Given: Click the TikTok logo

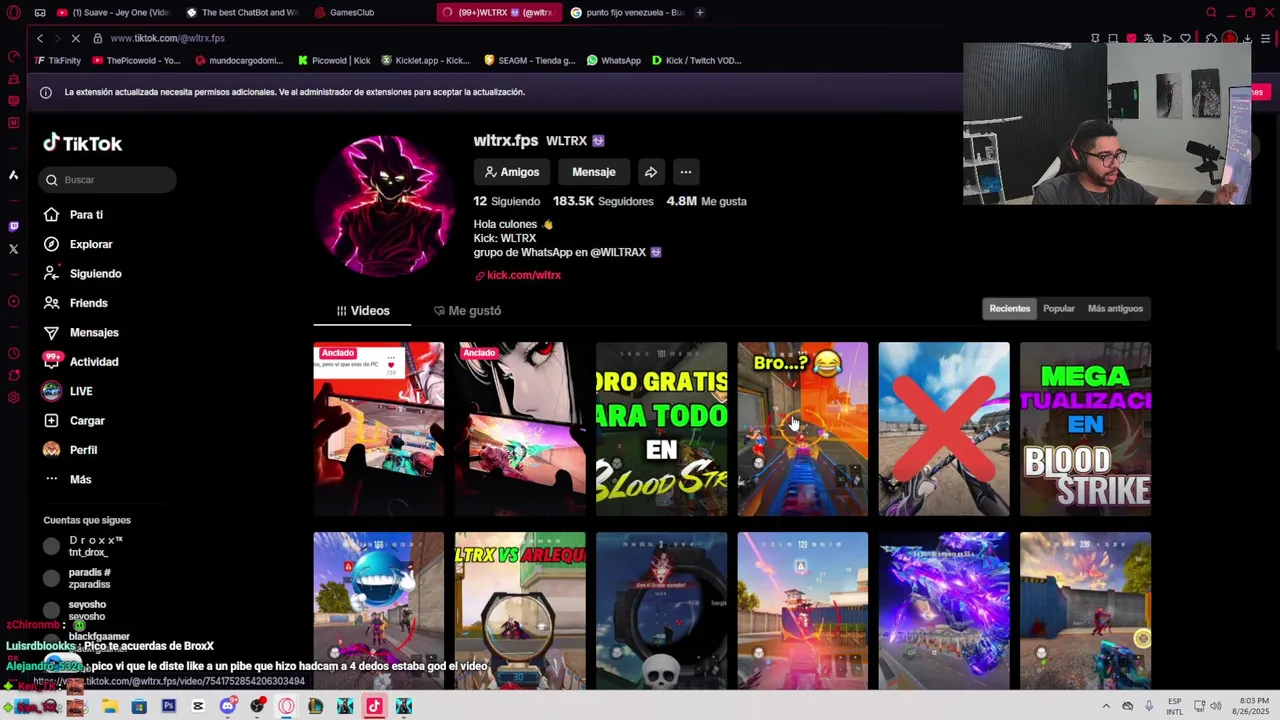Looking at the screenshot, I should coord(82,143).
